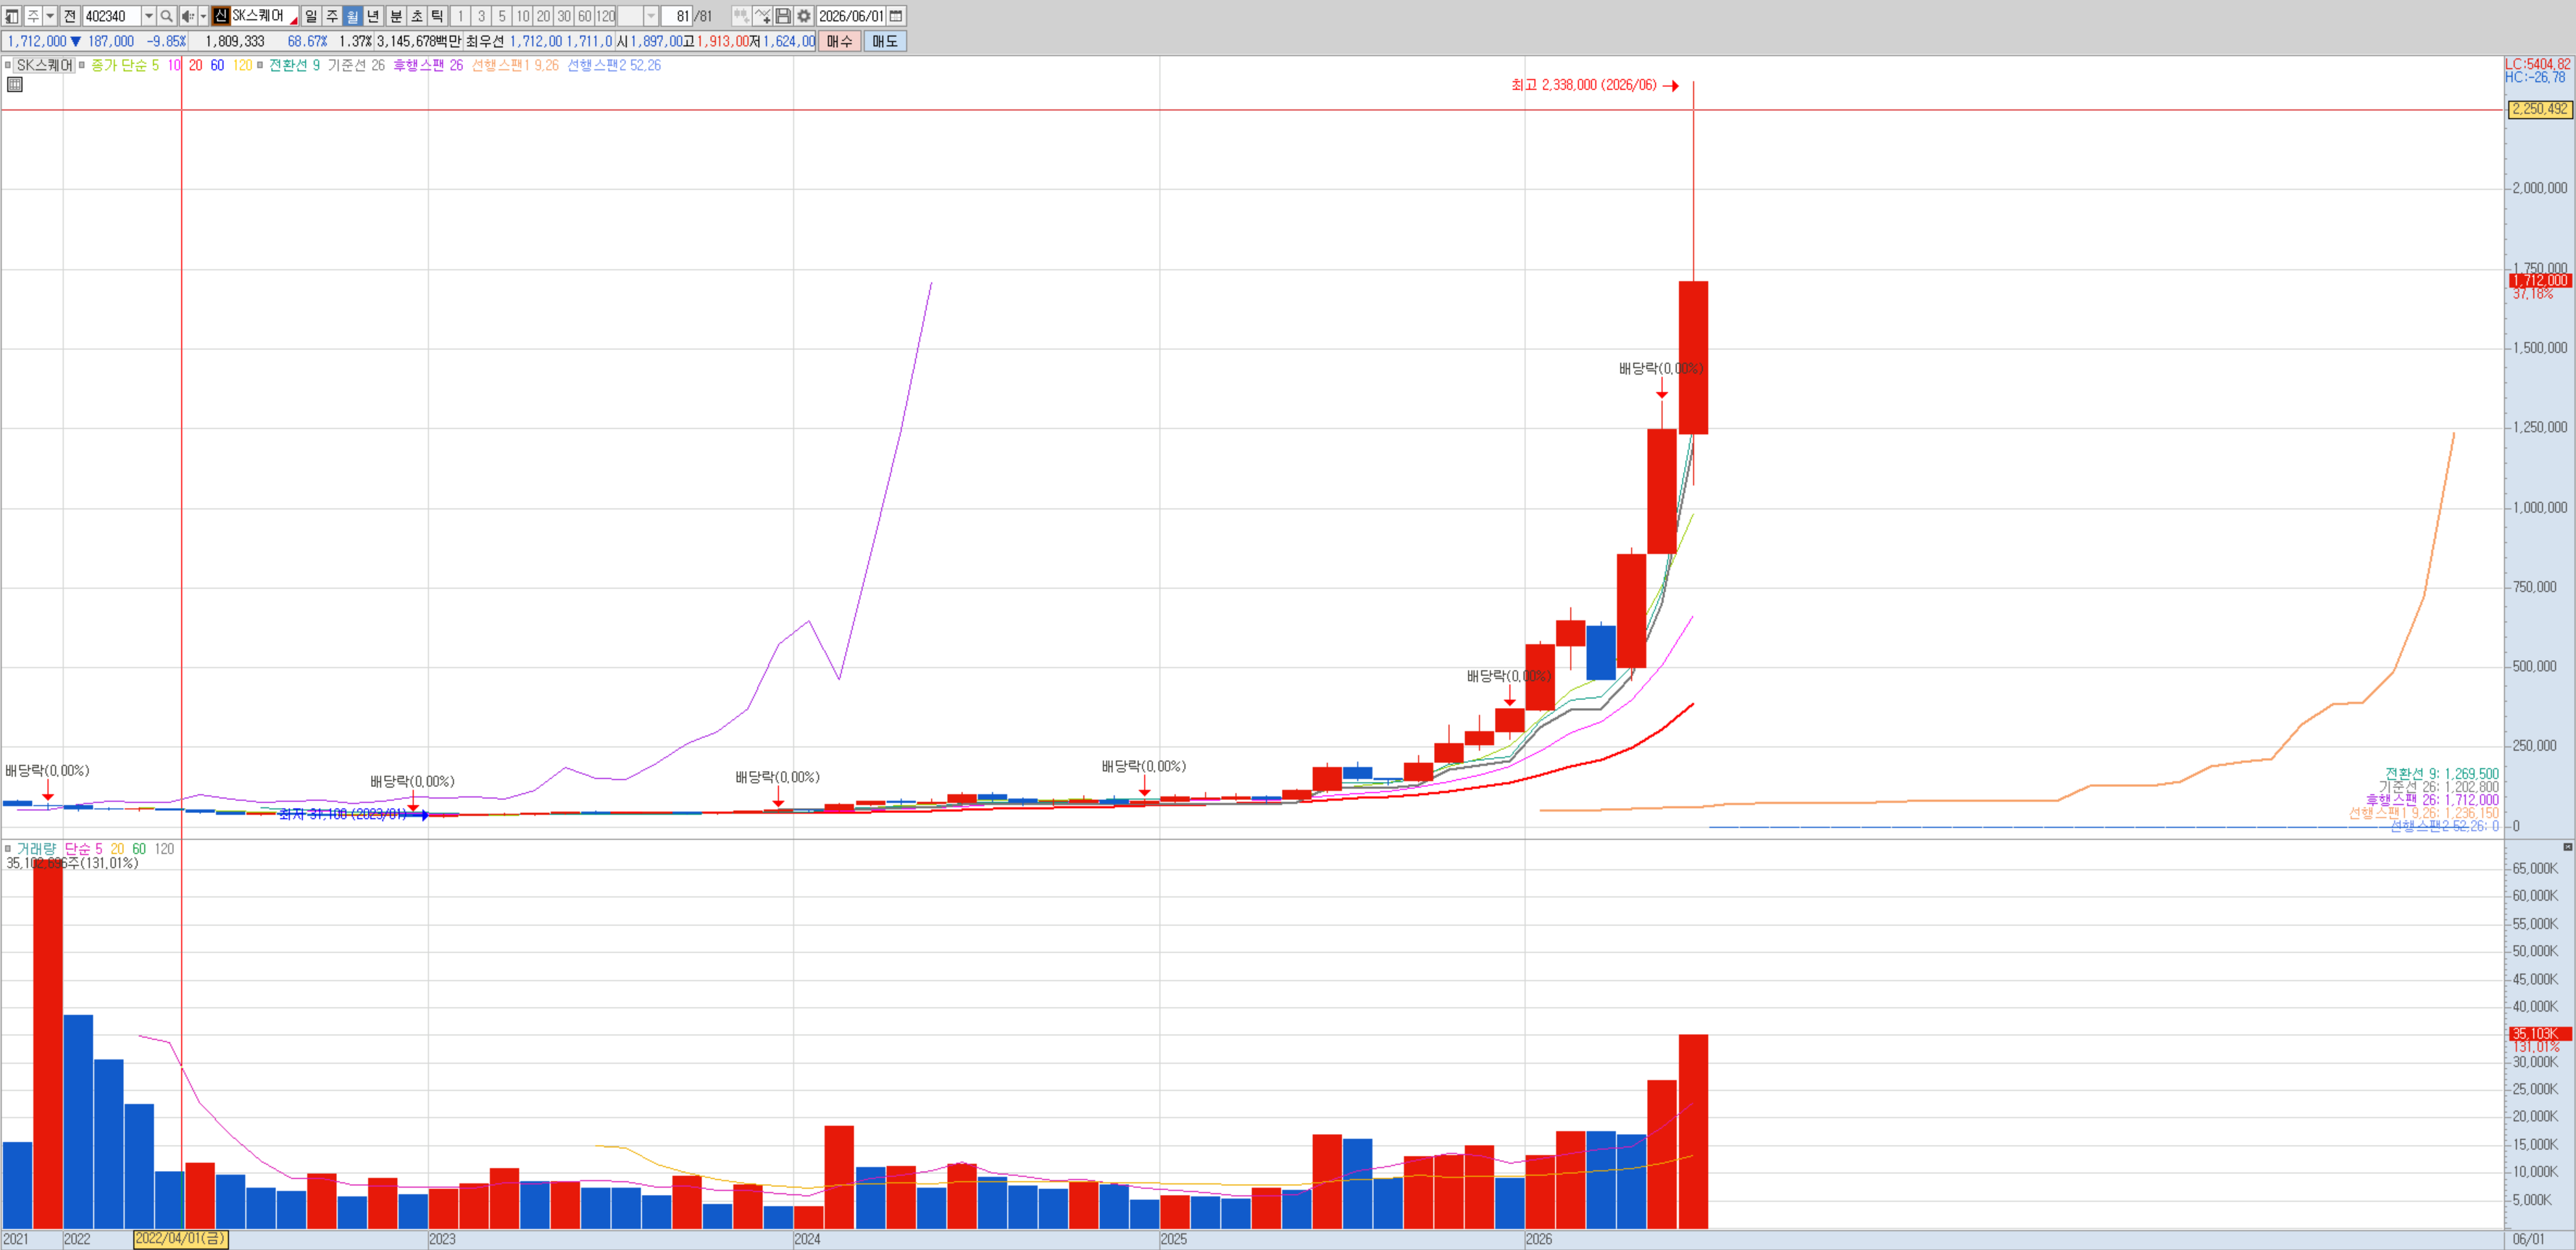Screen dimensions: 2576x1250
Task: Click the 전 market selector button
Action: [70, 16]
